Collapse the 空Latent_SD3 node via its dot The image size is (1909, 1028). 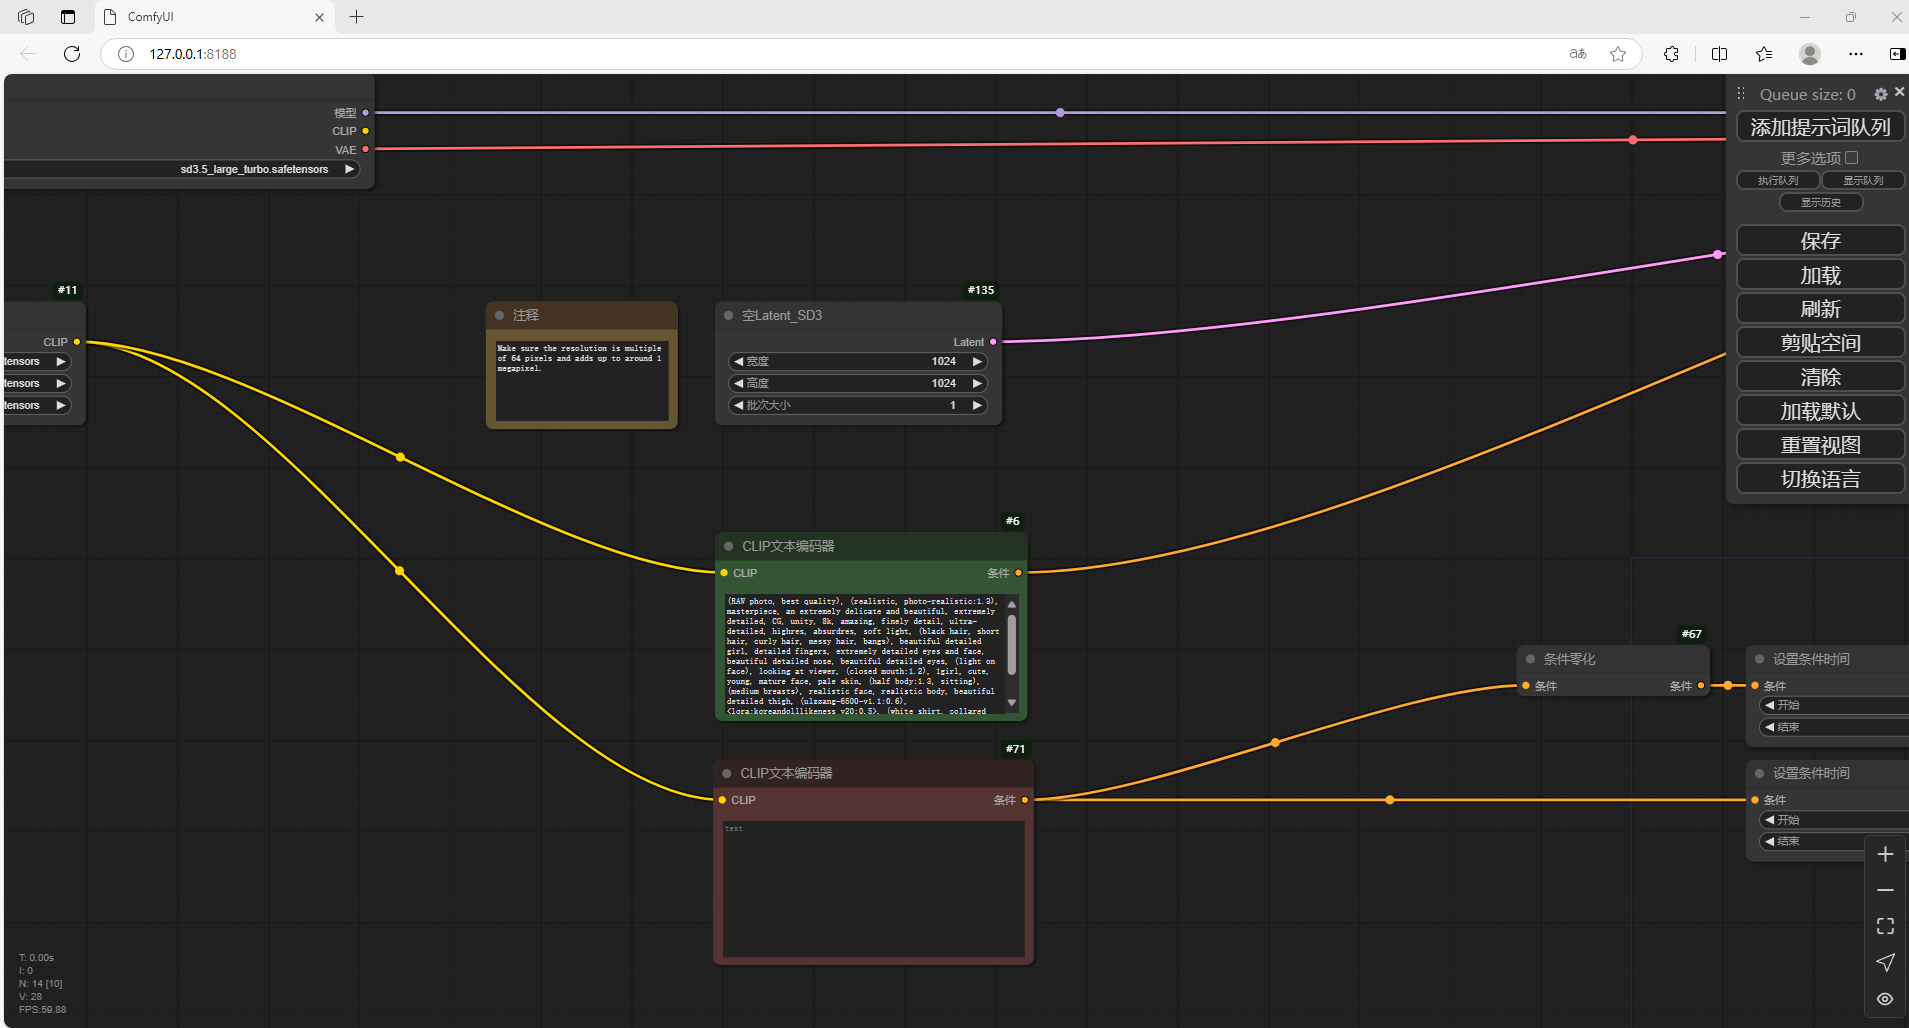coord(729,315)
